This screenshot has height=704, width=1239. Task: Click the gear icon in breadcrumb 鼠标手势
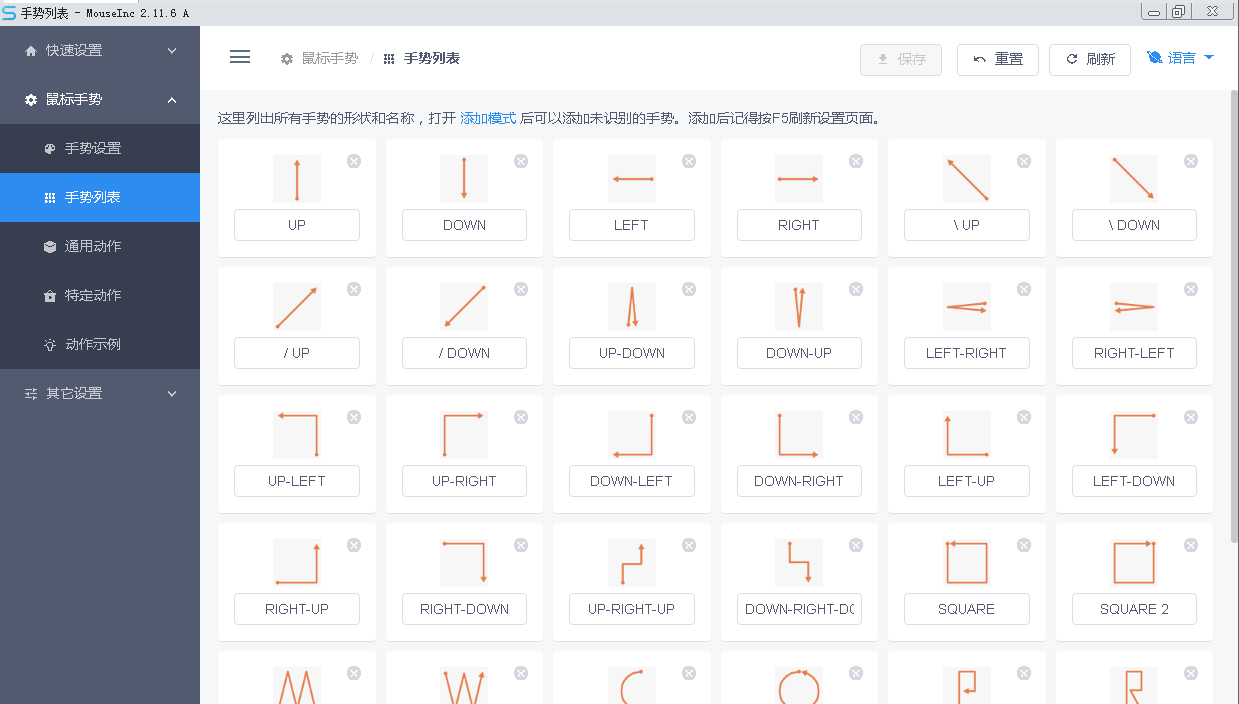click(x=287, y=58)
